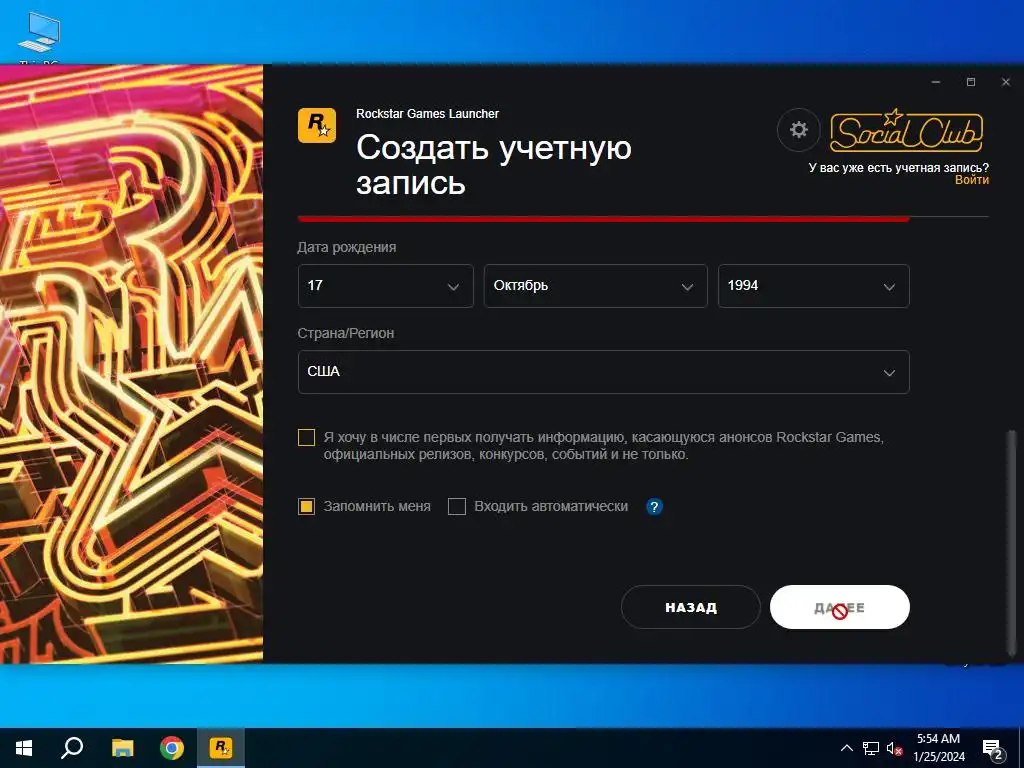Click the Rockstar Games Launcher title text
The width and height of the screenshot is (1024, 768).
428,114
